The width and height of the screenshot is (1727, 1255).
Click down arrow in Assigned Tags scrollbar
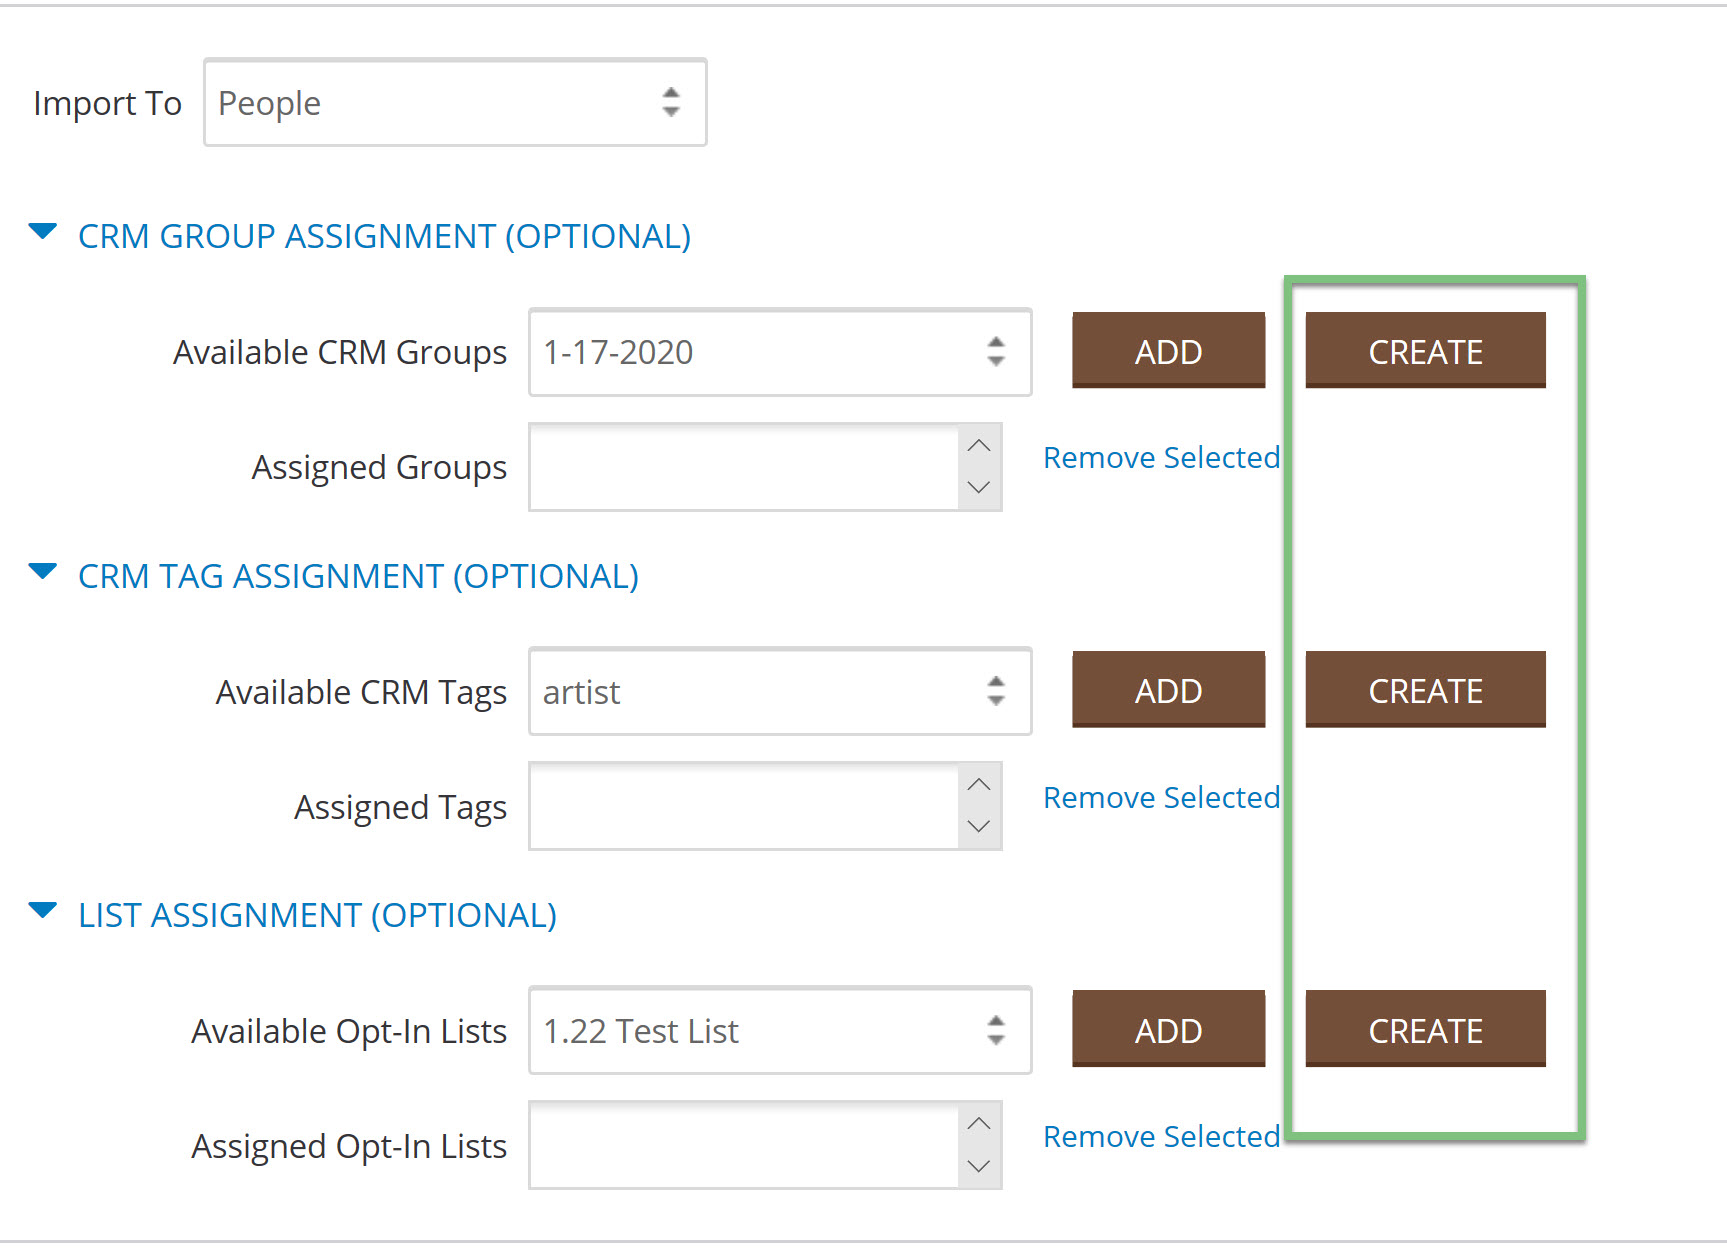[979, 827]
